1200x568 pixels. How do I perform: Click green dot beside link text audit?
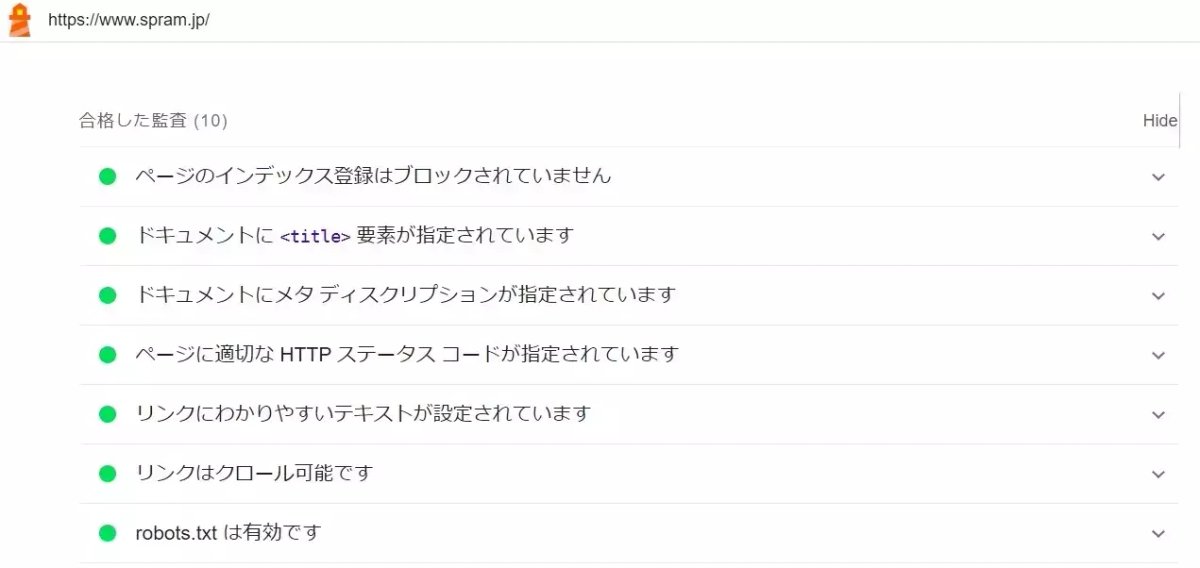click(108, 414)
